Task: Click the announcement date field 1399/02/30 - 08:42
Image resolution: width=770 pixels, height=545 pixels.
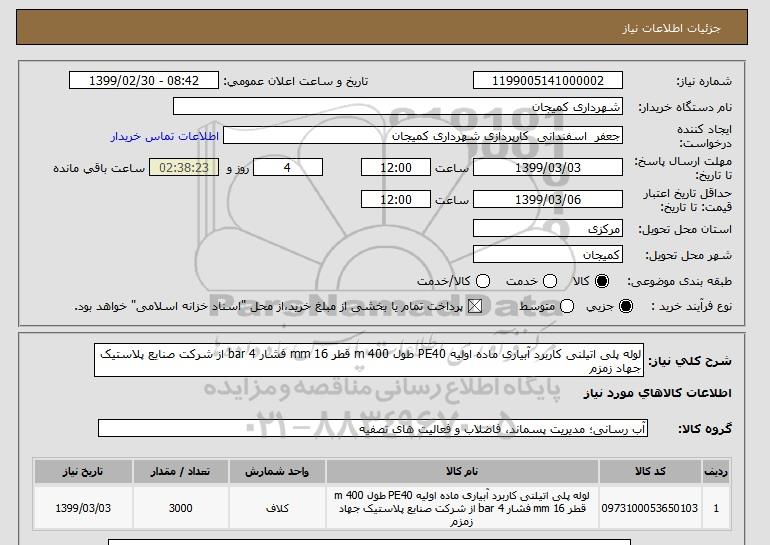Action: tap(144, 81)
